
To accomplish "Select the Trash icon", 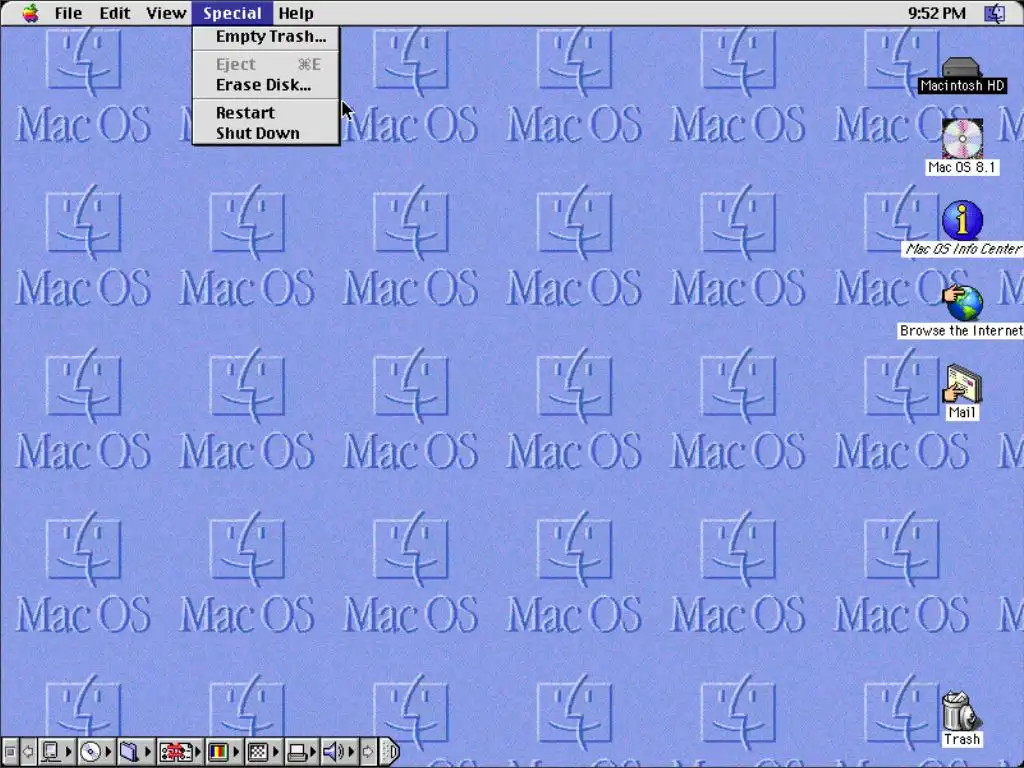I will pos(961,719).
